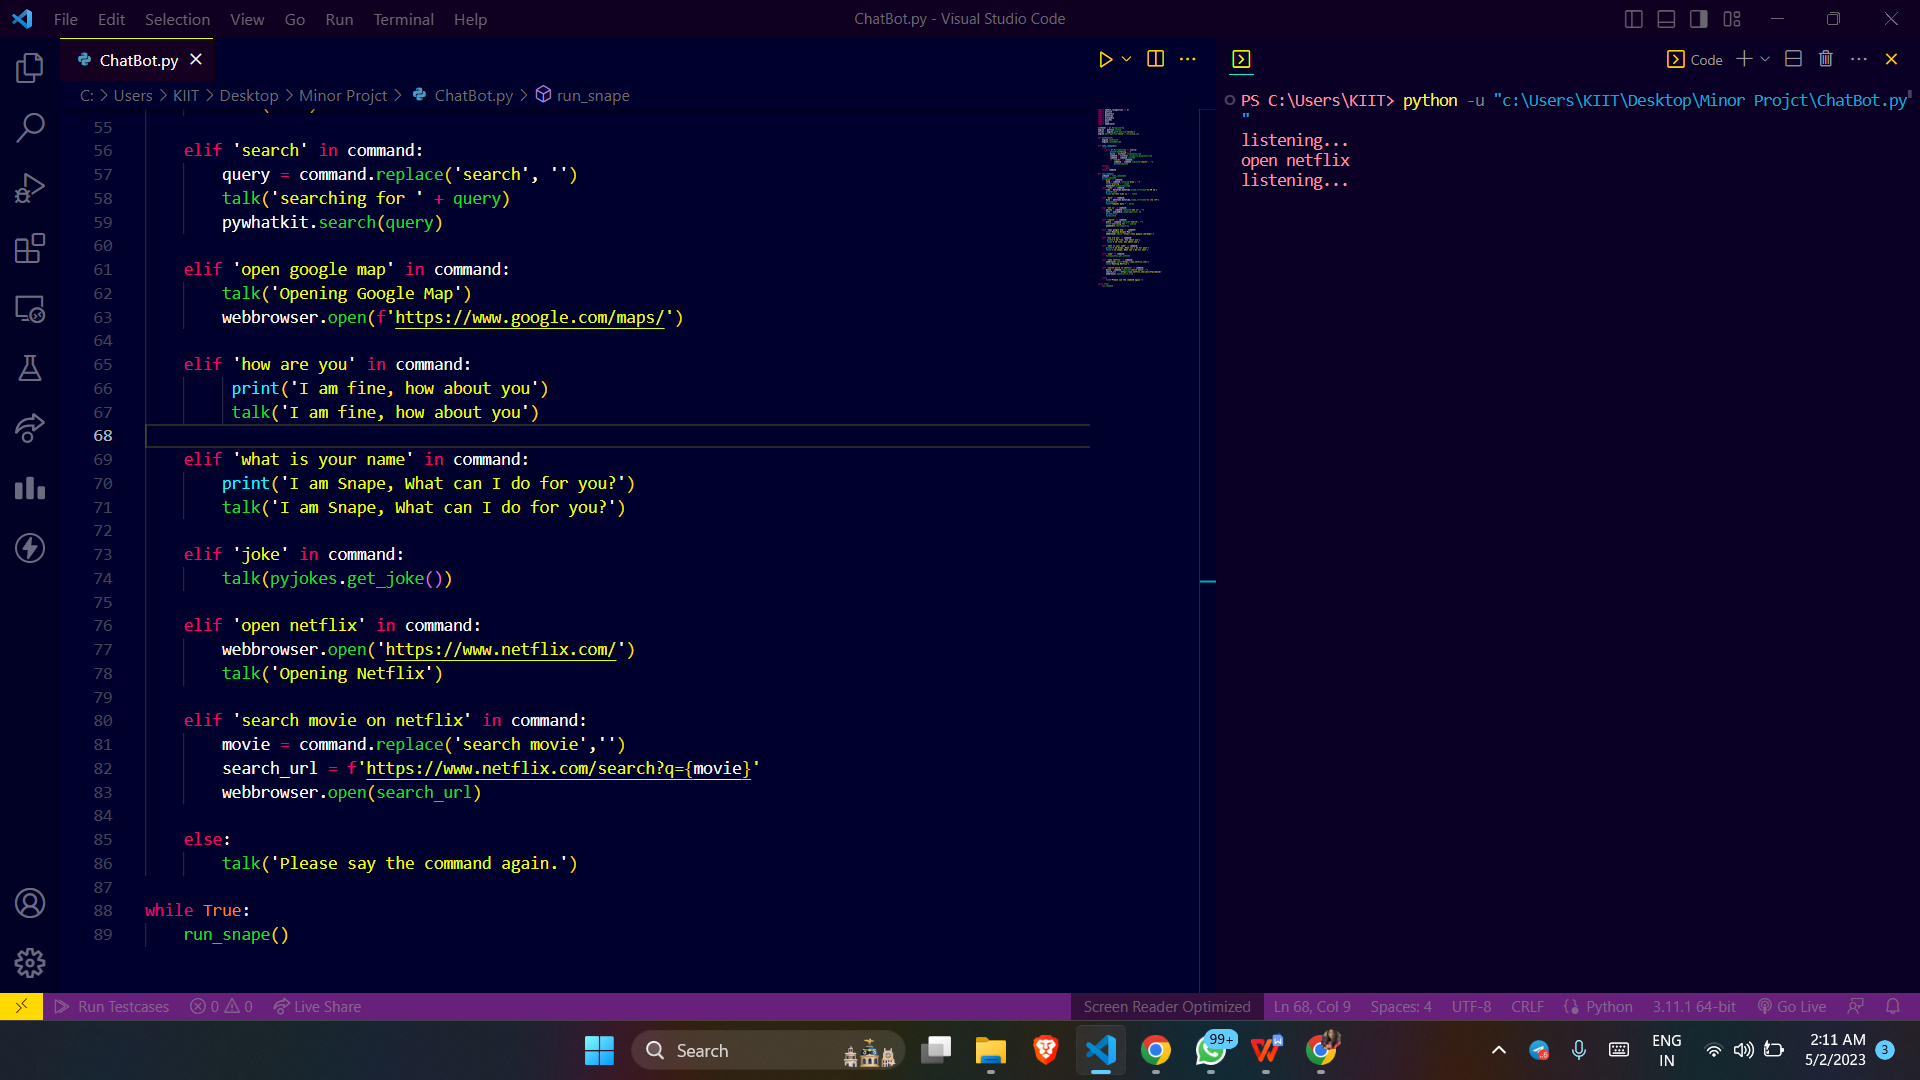Kill the active terminal with the trash icon
The width and height of the screenshot is (1920, 1080).
(1825, 59)
